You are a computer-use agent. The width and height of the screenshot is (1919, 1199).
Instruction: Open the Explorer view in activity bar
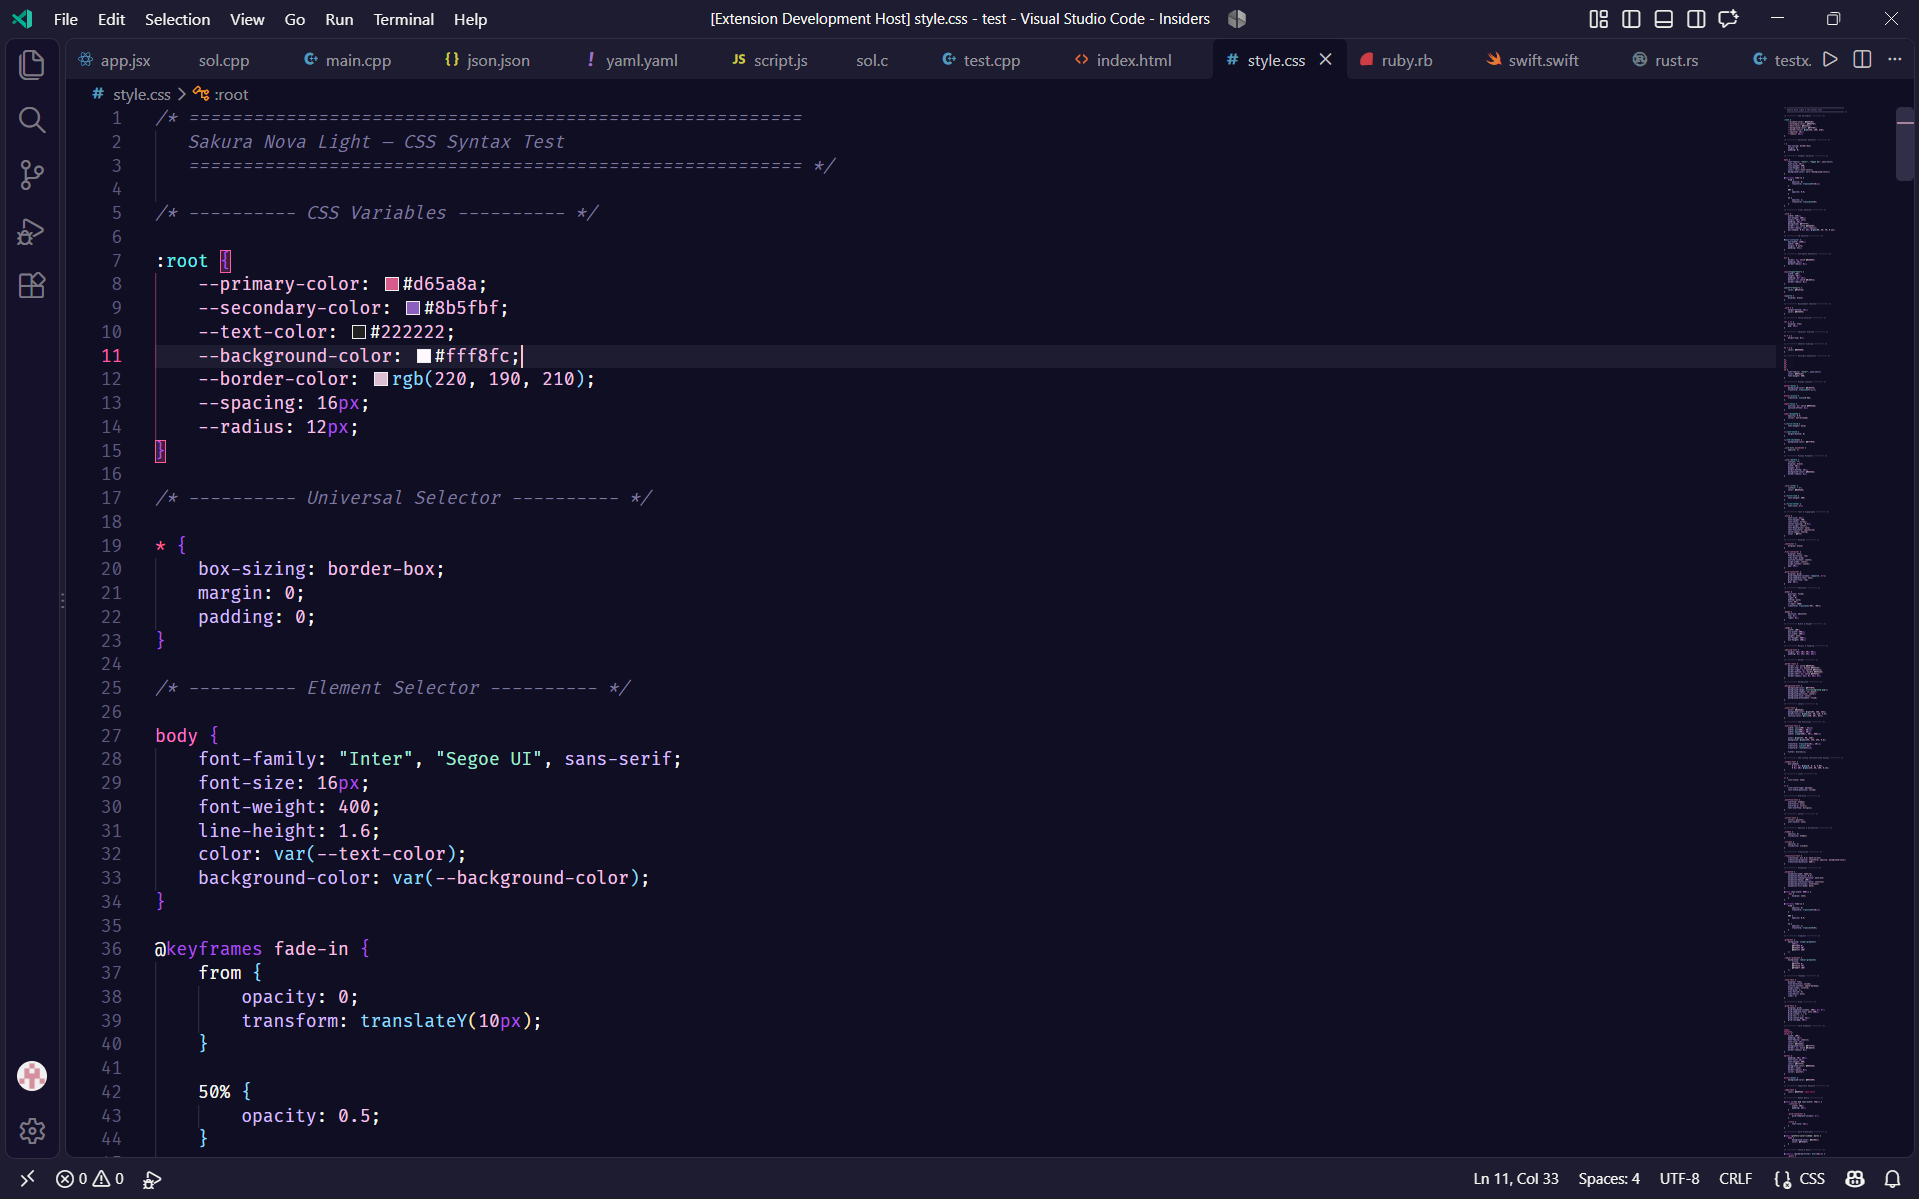point(32,65)
